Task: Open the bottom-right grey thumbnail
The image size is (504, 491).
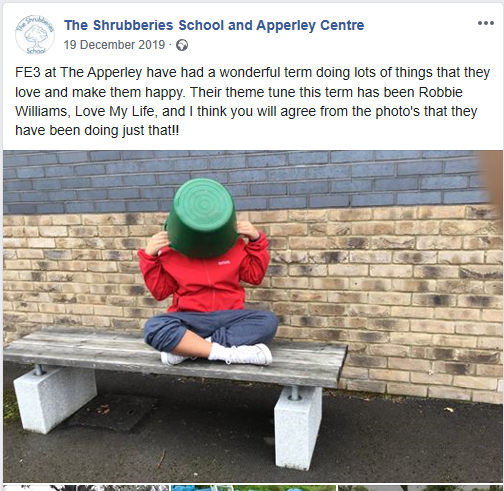Action: (420, 488)
